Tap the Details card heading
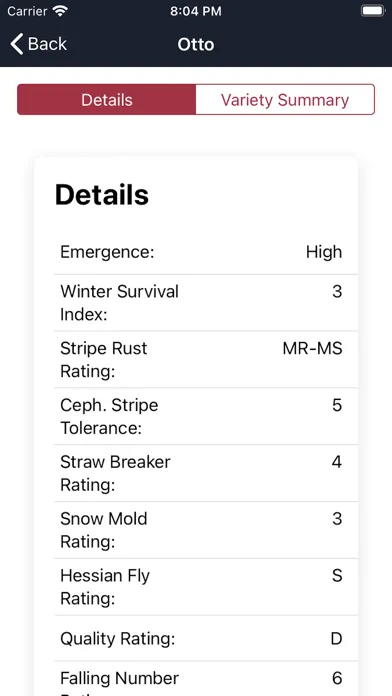 pos(102,194)
